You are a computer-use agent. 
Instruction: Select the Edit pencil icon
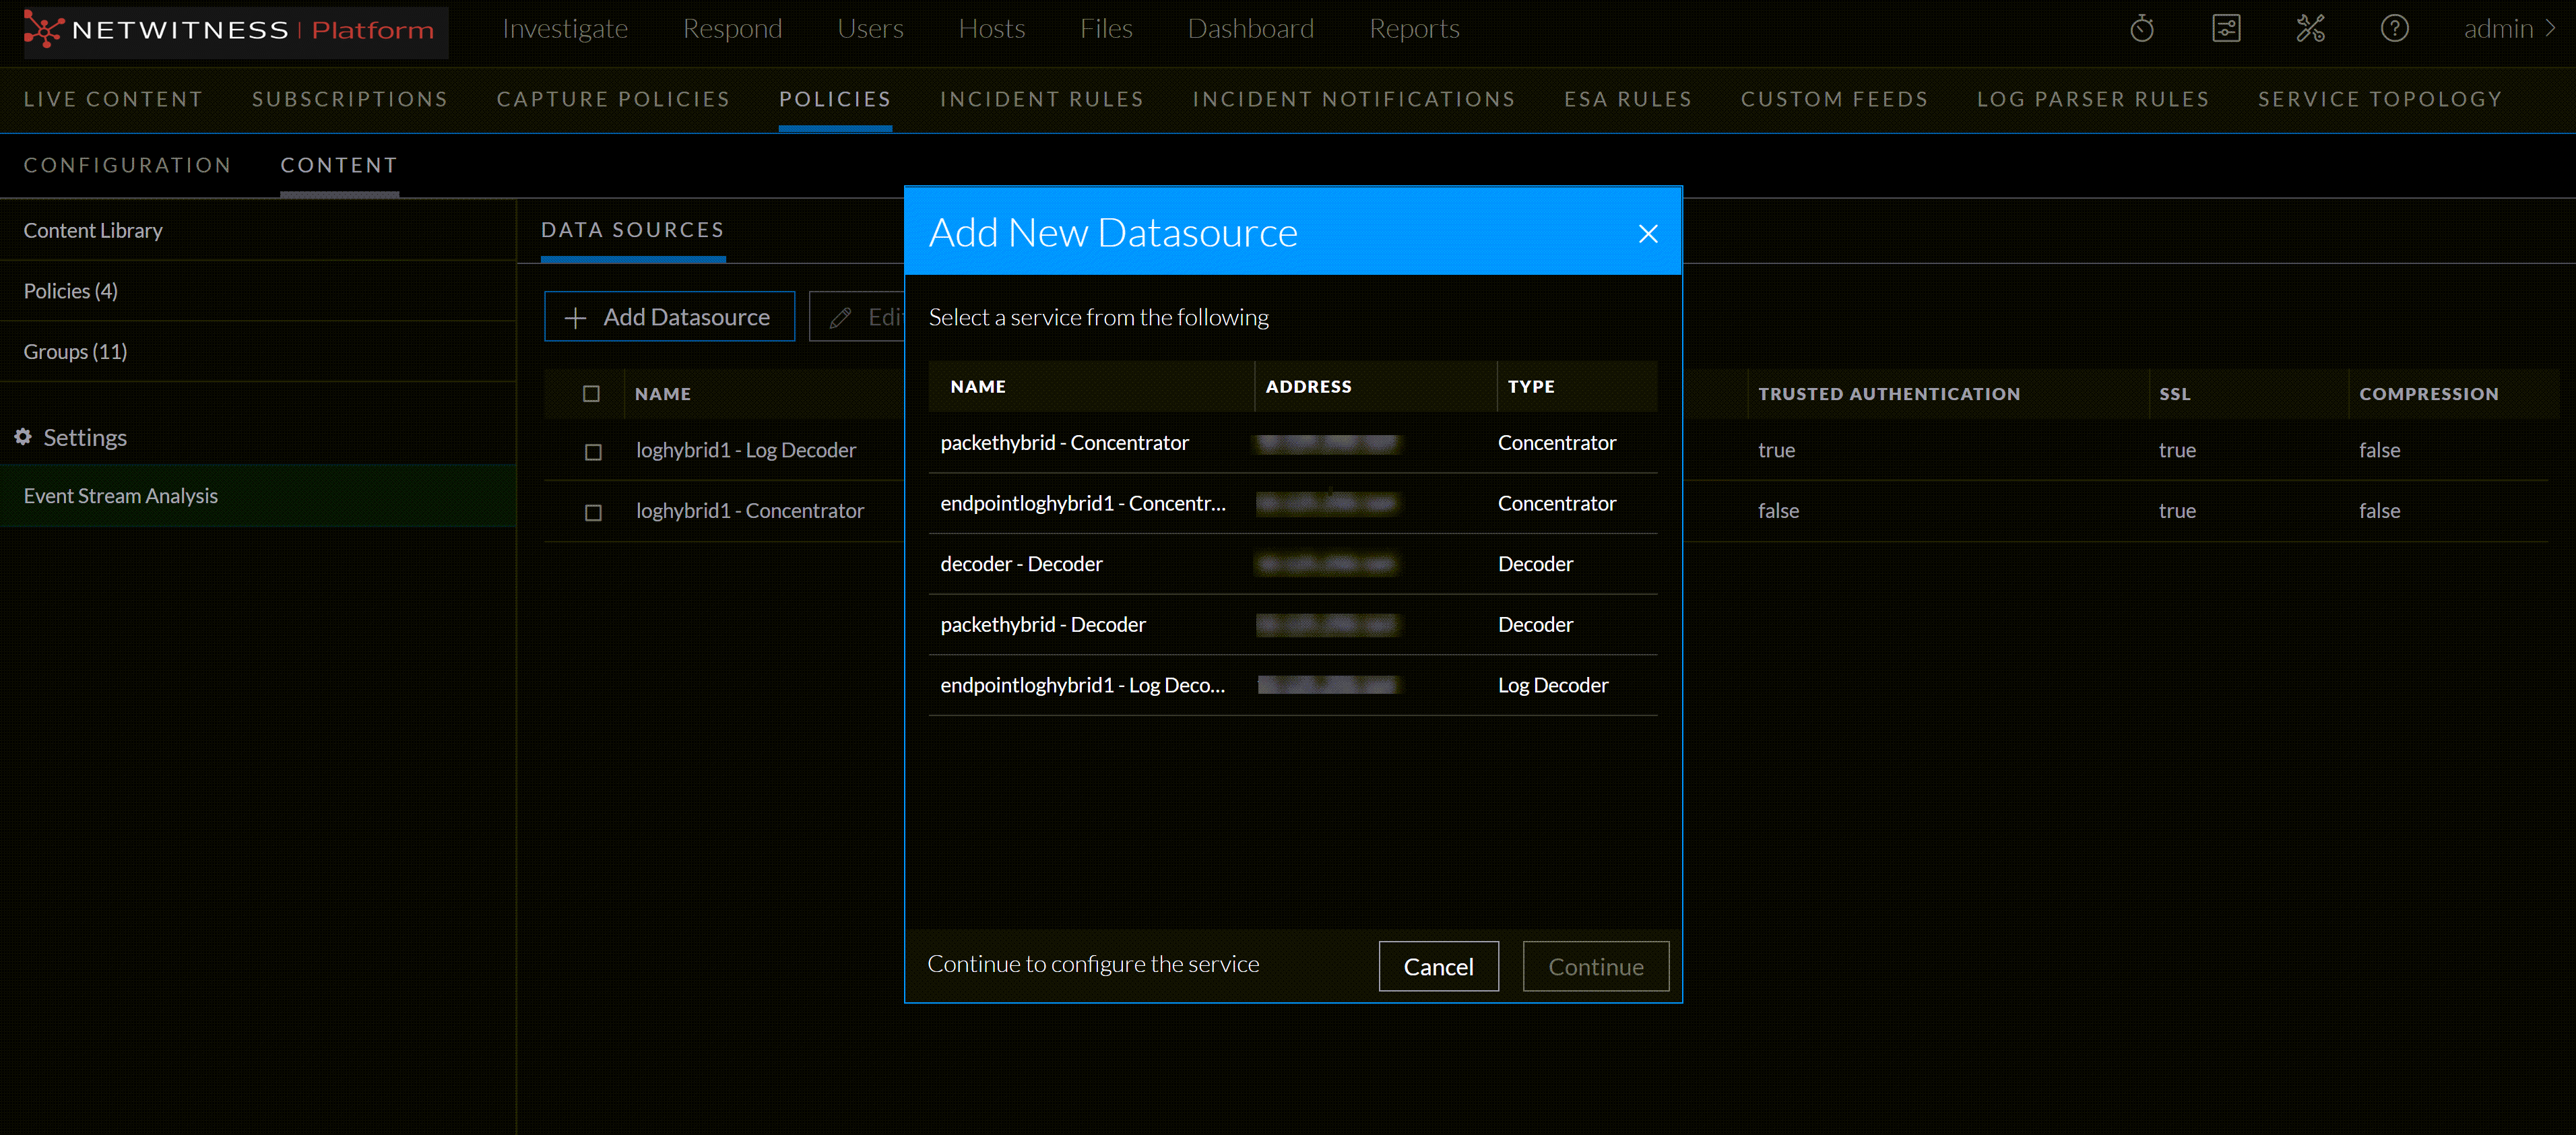[839, 316]
